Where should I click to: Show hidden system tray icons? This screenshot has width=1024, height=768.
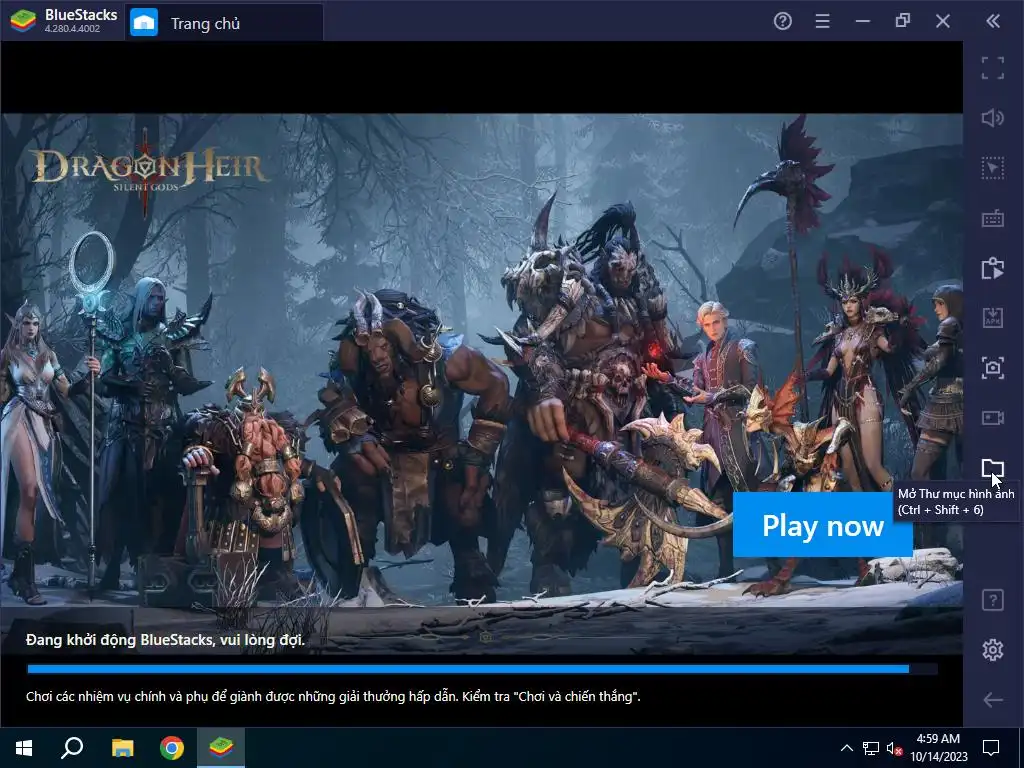pos(846,748)
